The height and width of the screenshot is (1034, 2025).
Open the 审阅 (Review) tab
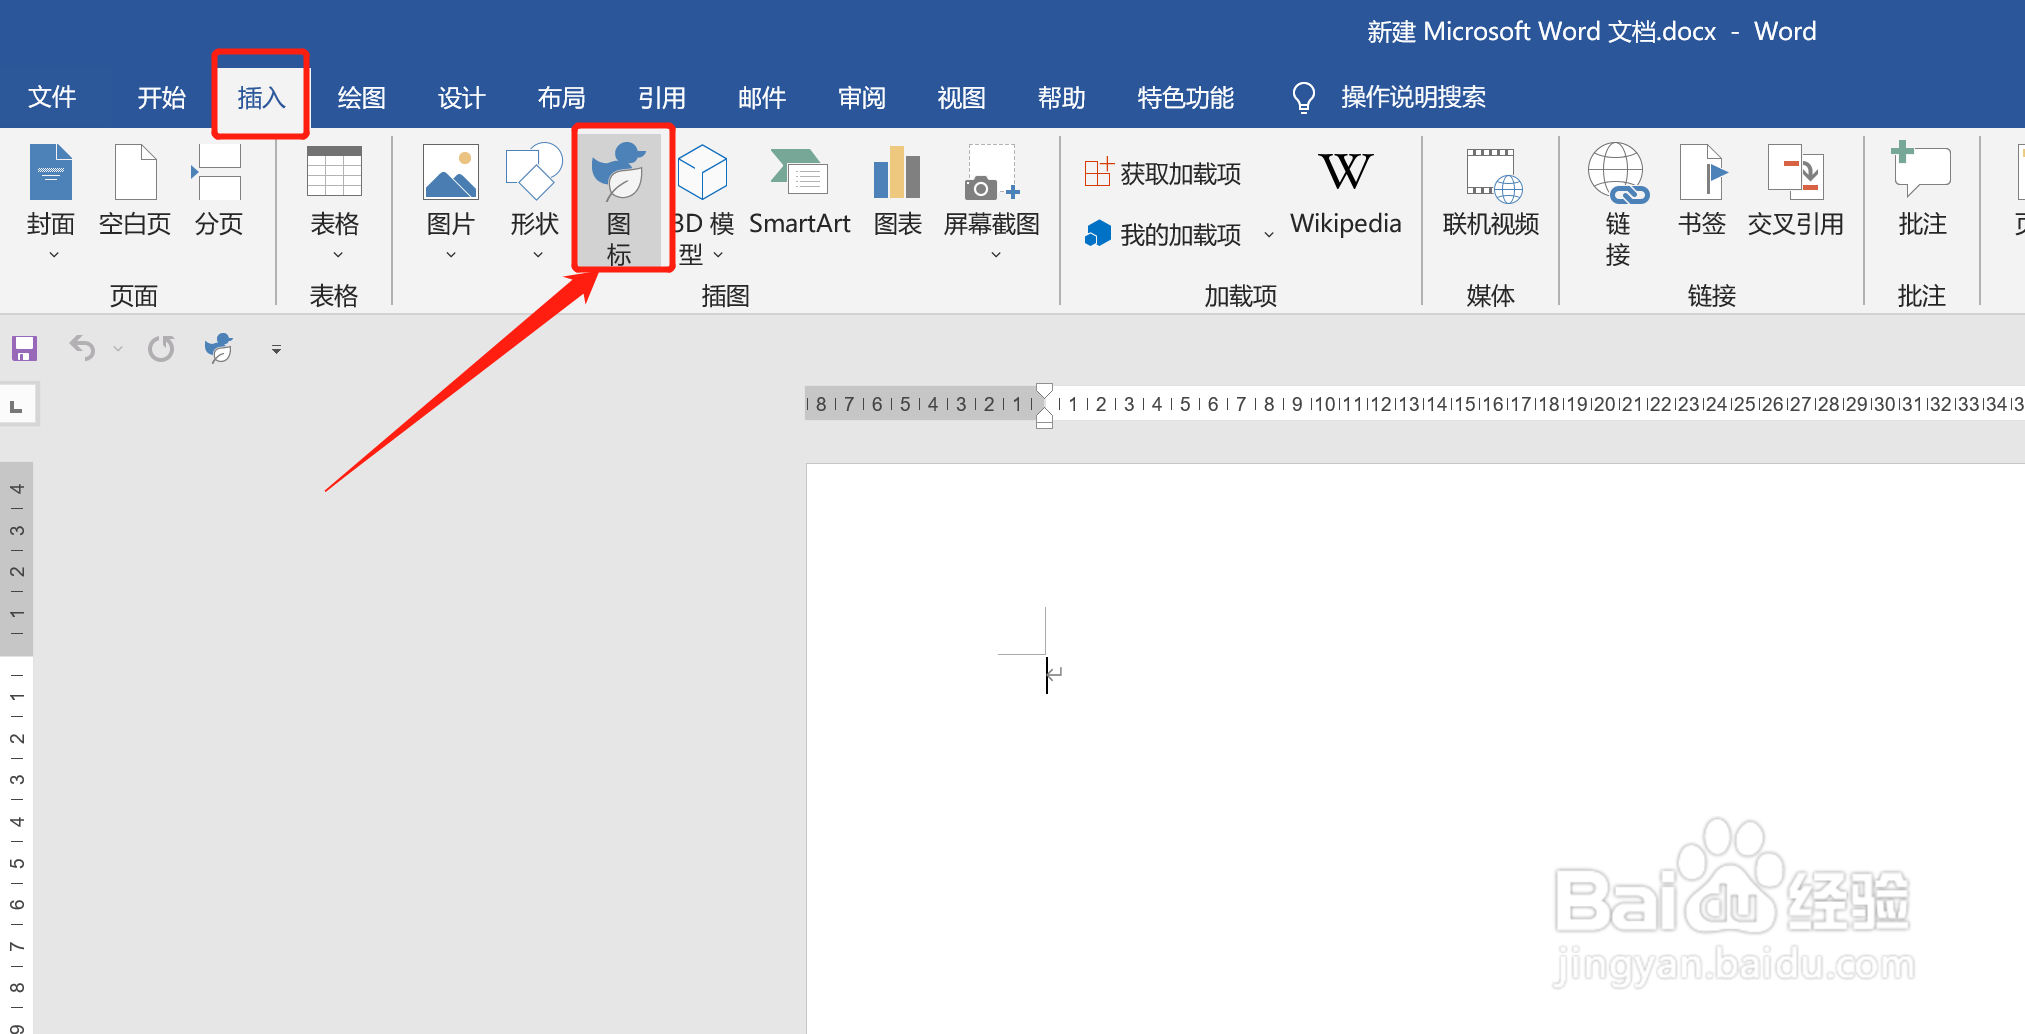pyautogui.click(x=861, y=97)
